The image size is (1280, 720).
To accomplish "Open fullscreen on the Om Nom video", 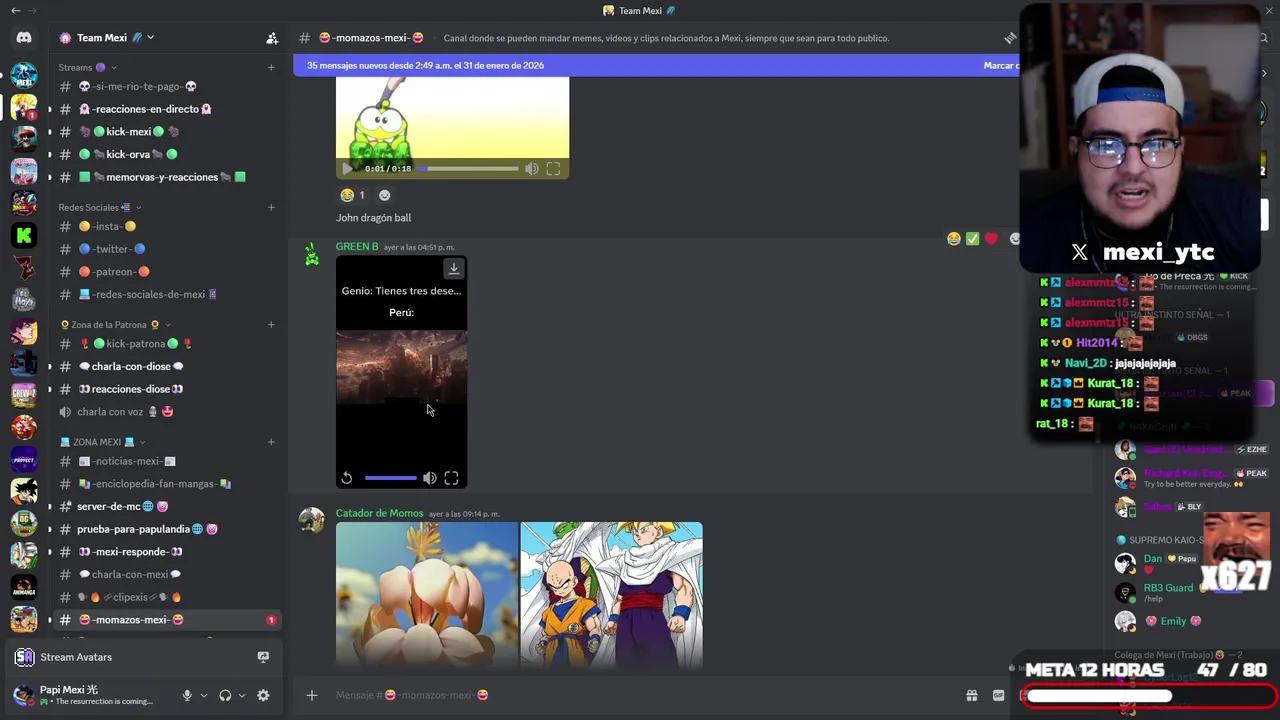I will click(553, 169).
